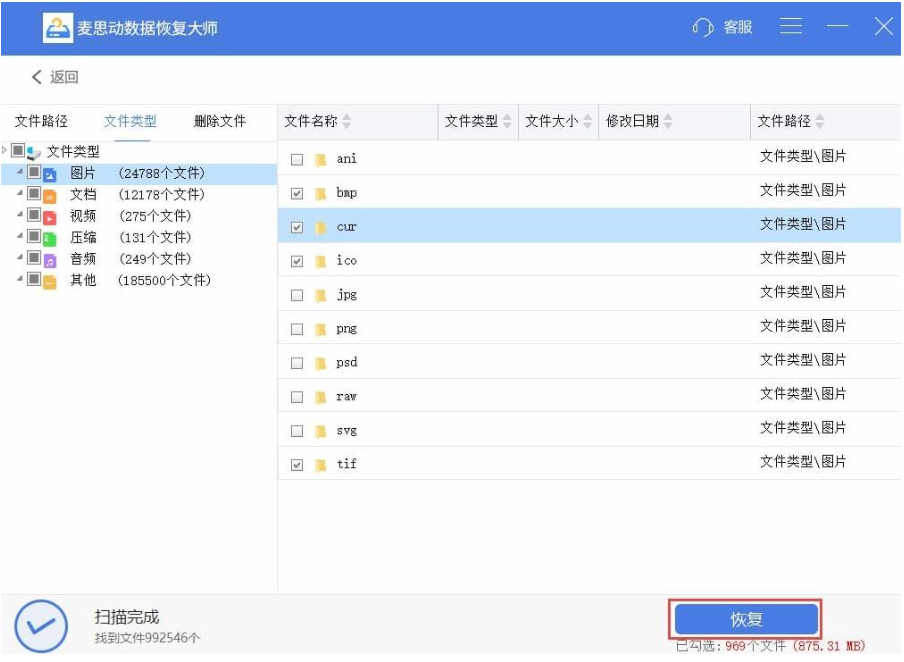Click the app logo icon

click(x=58, y=28)
